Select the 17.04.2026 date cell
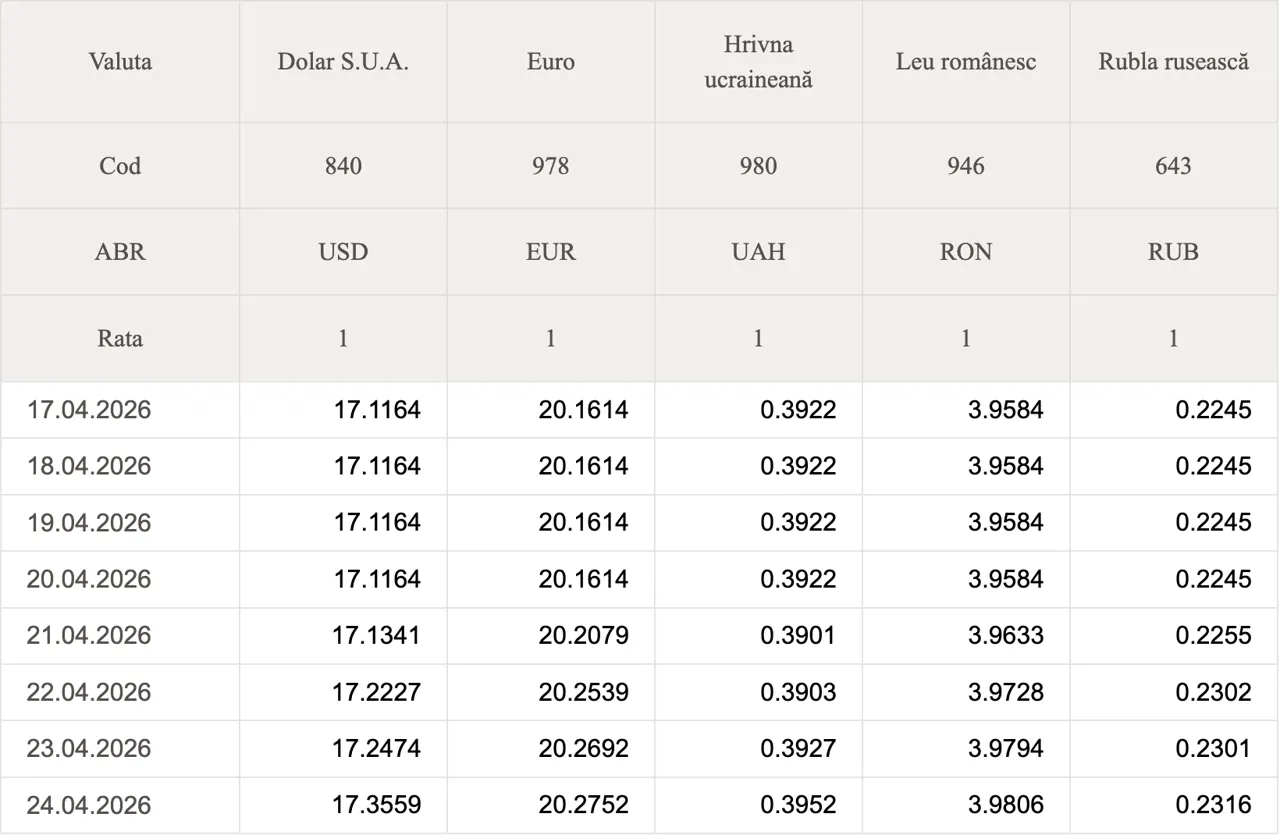The width and height of the screenshot is (1280, 835). [89, 410]
